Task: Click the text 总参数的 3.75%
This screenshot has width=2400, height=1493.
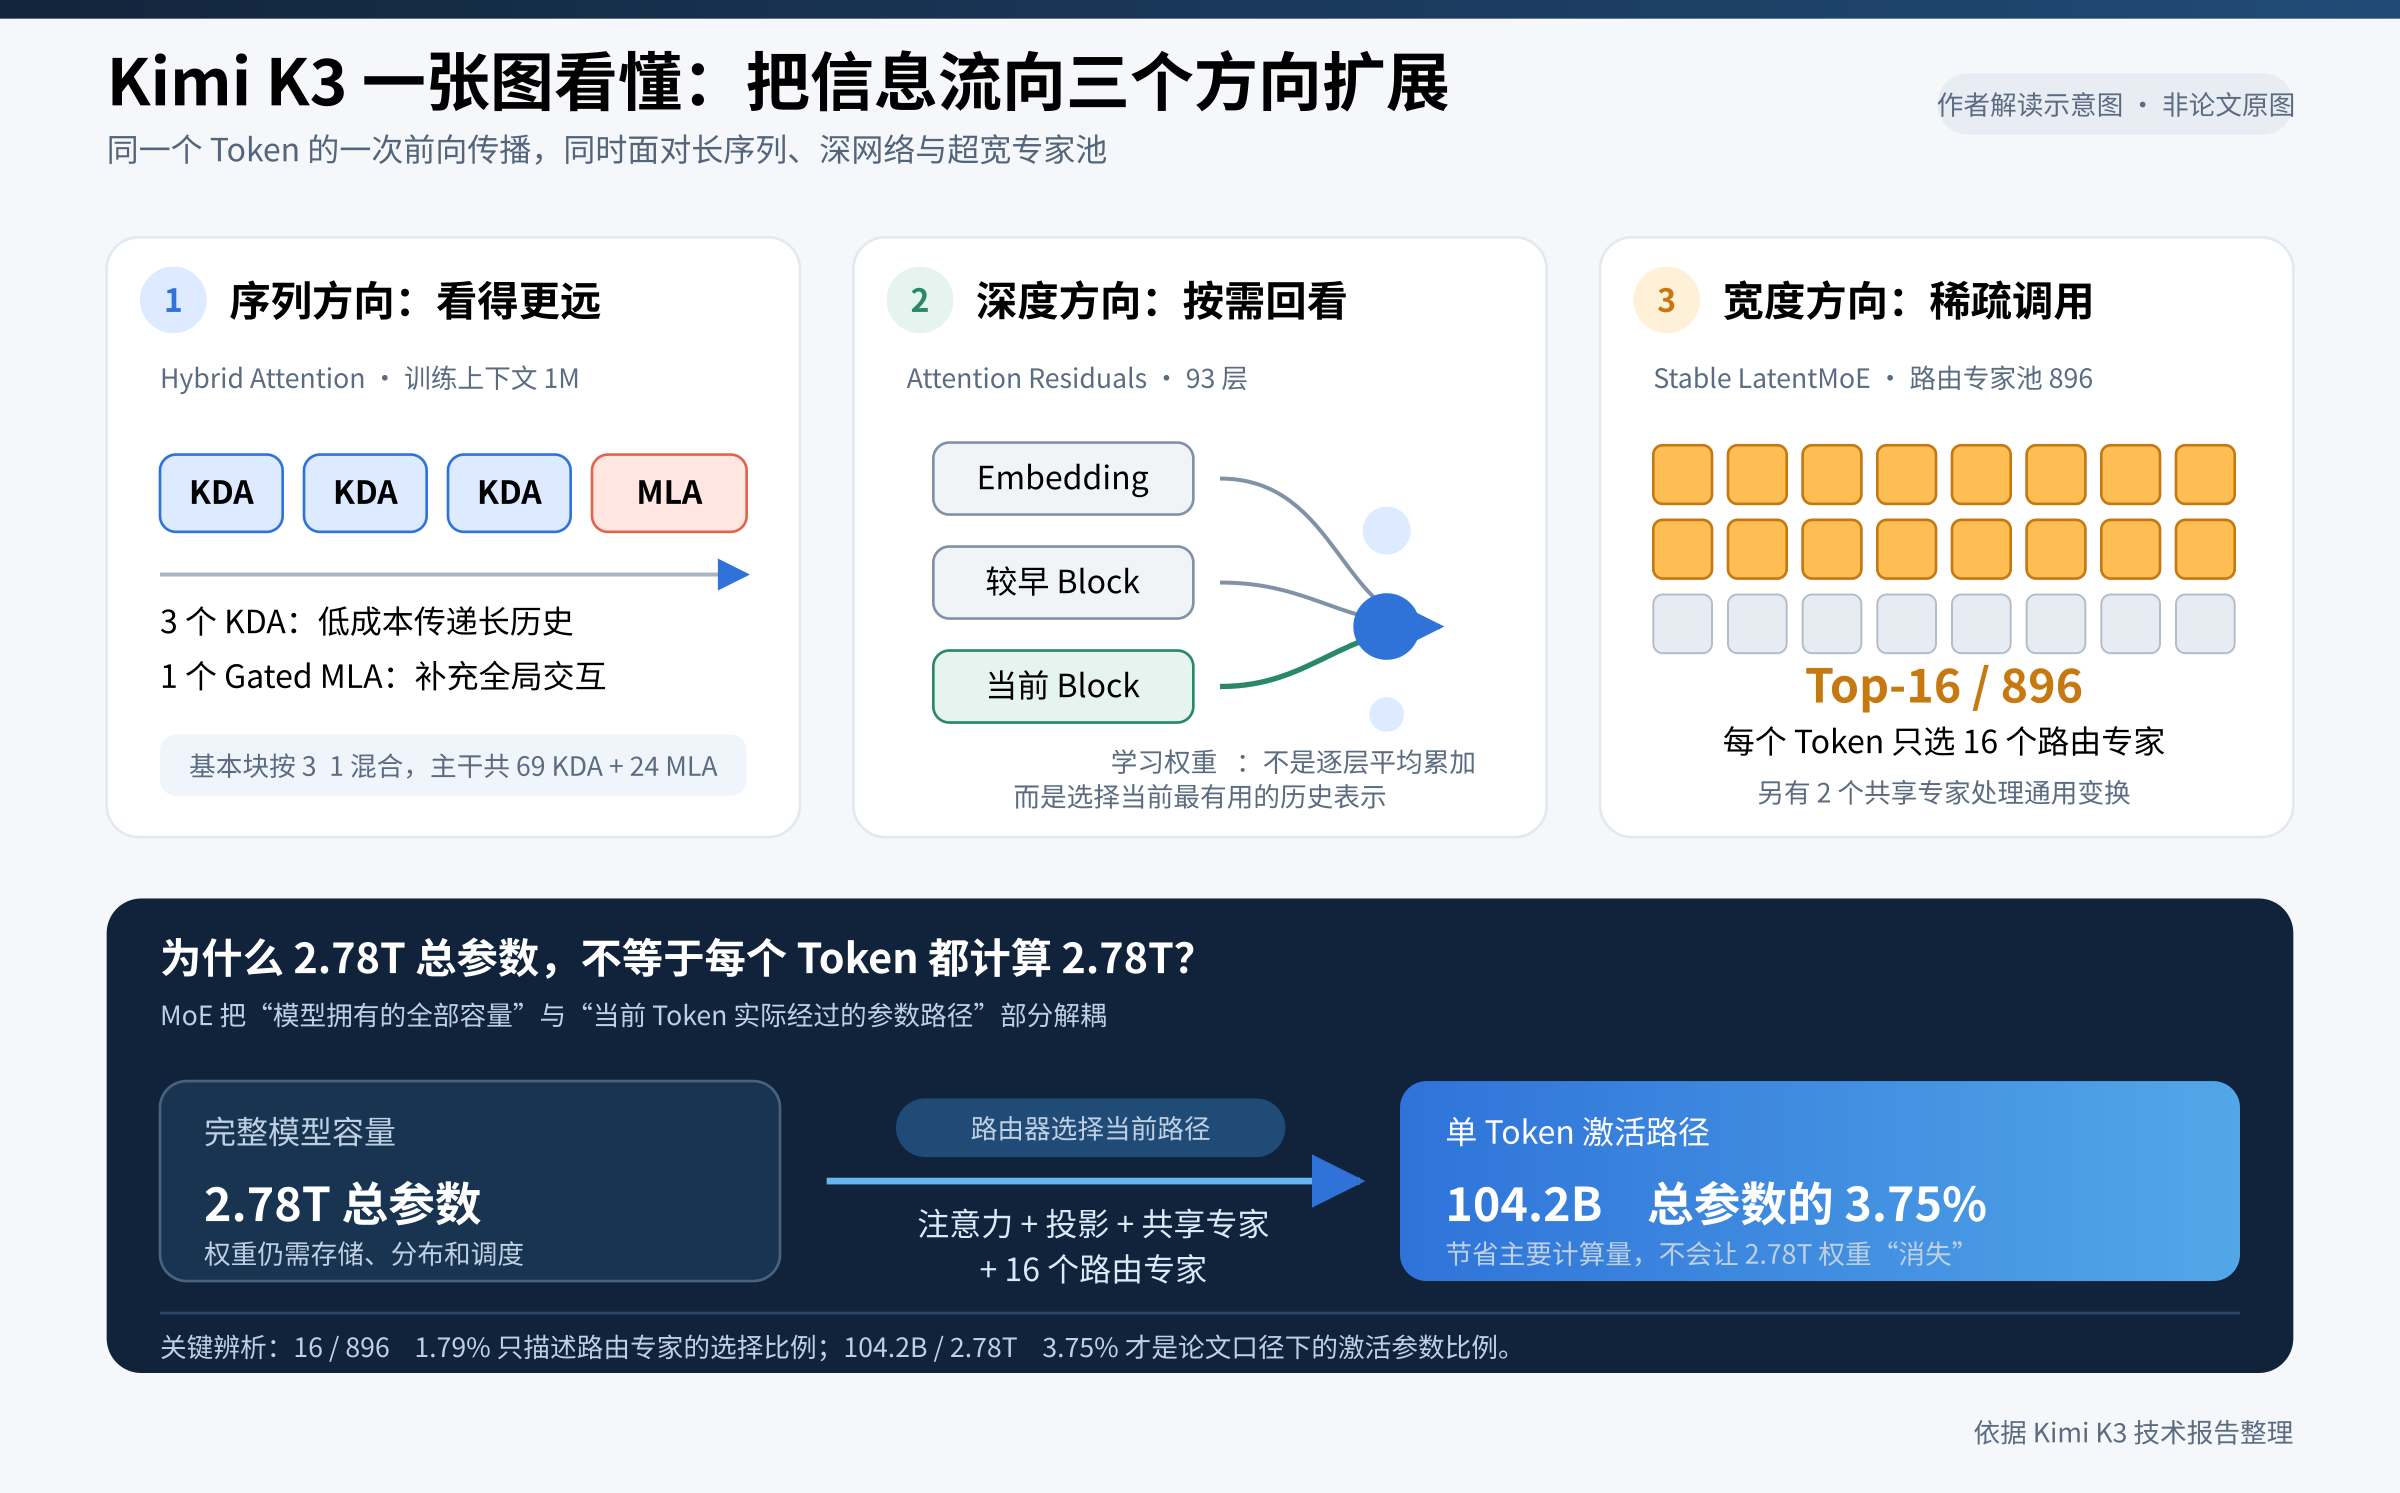Action: tap(1817, 1204)
